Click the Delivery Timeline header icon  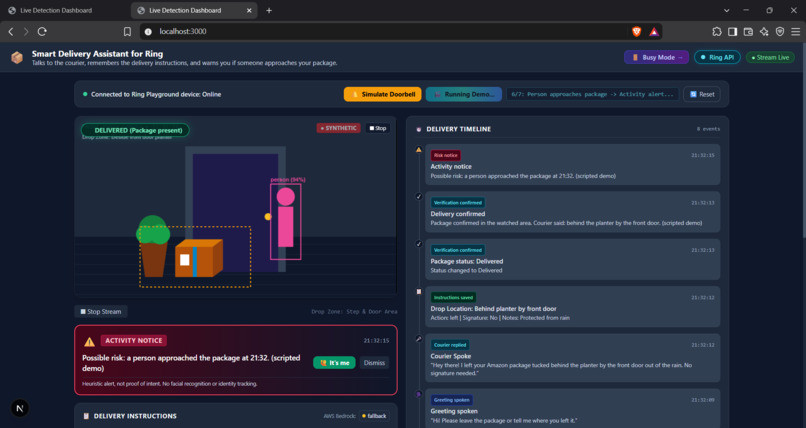418,129
